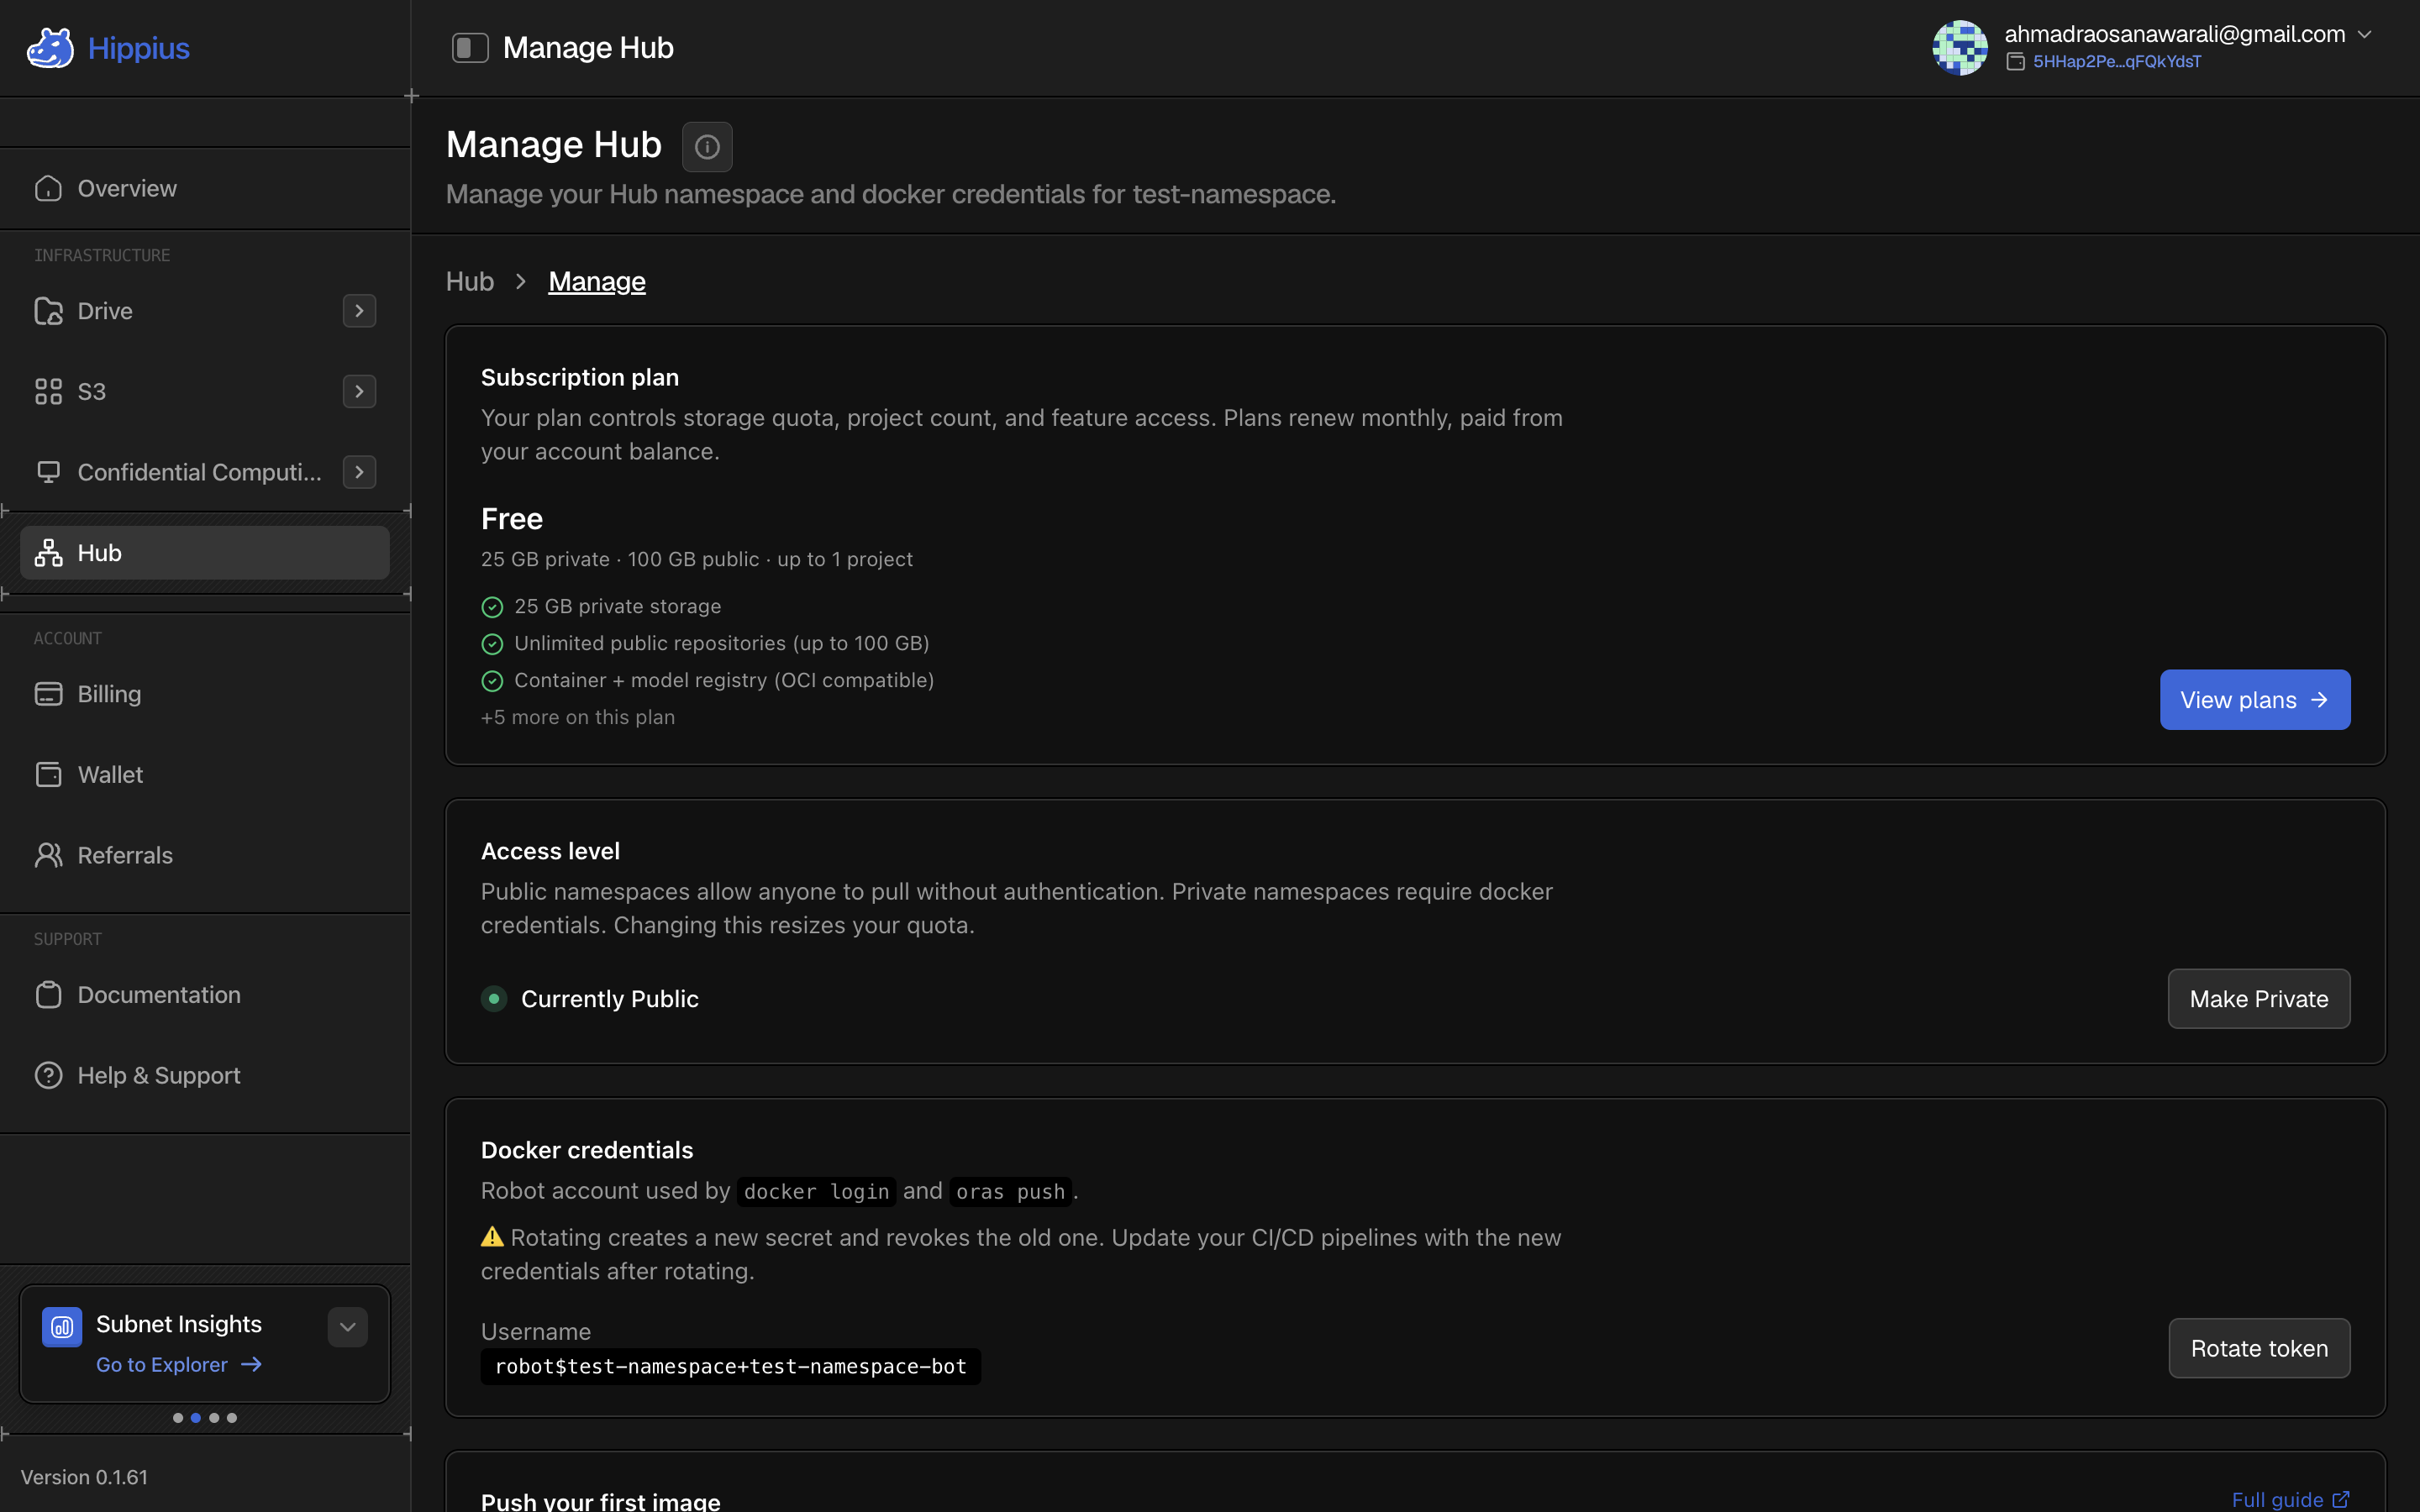Select the first carousel dot

pyautogui.click(x=178, y=1418)
